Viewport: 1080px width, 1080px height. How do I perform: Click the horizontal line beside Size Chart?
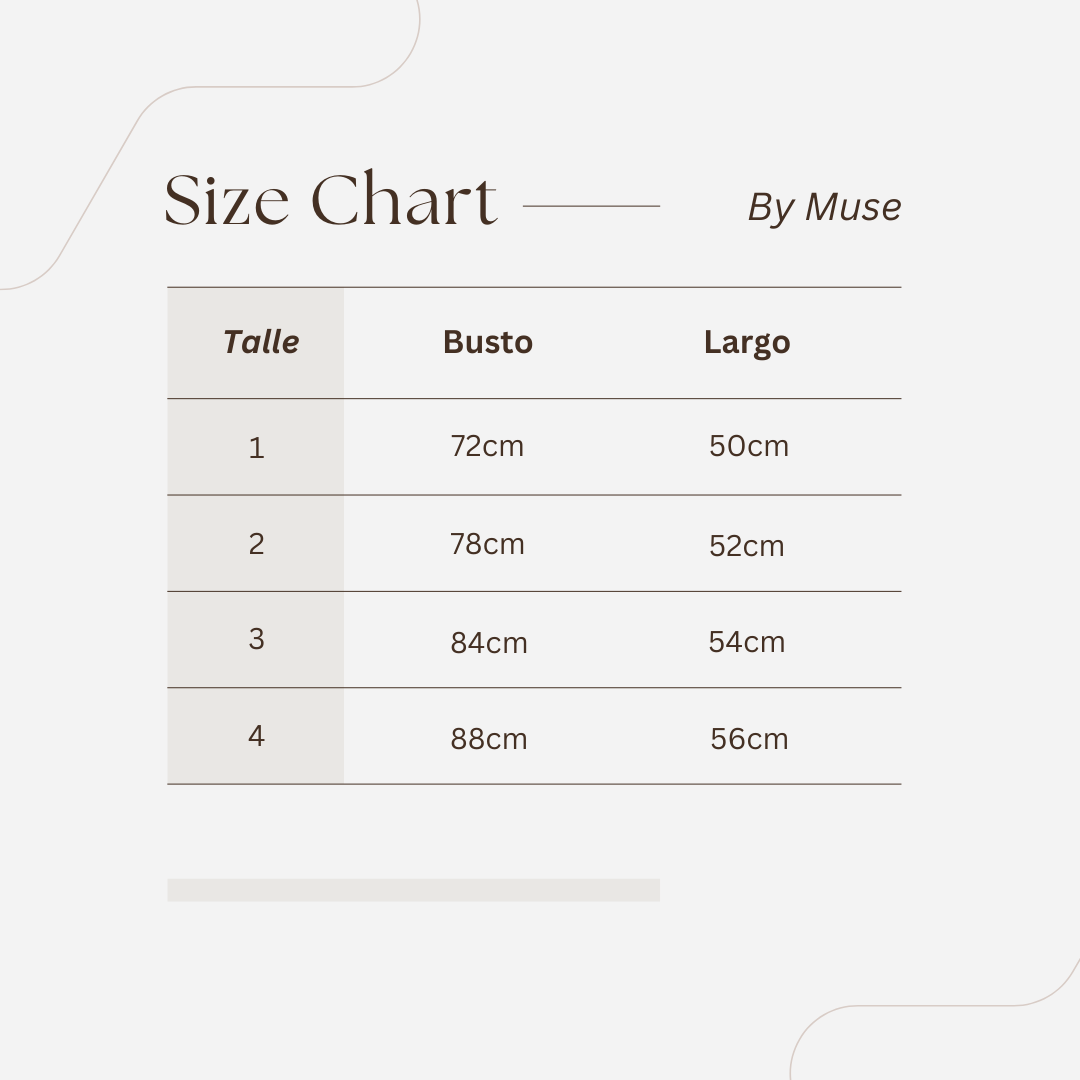[592, 205]
